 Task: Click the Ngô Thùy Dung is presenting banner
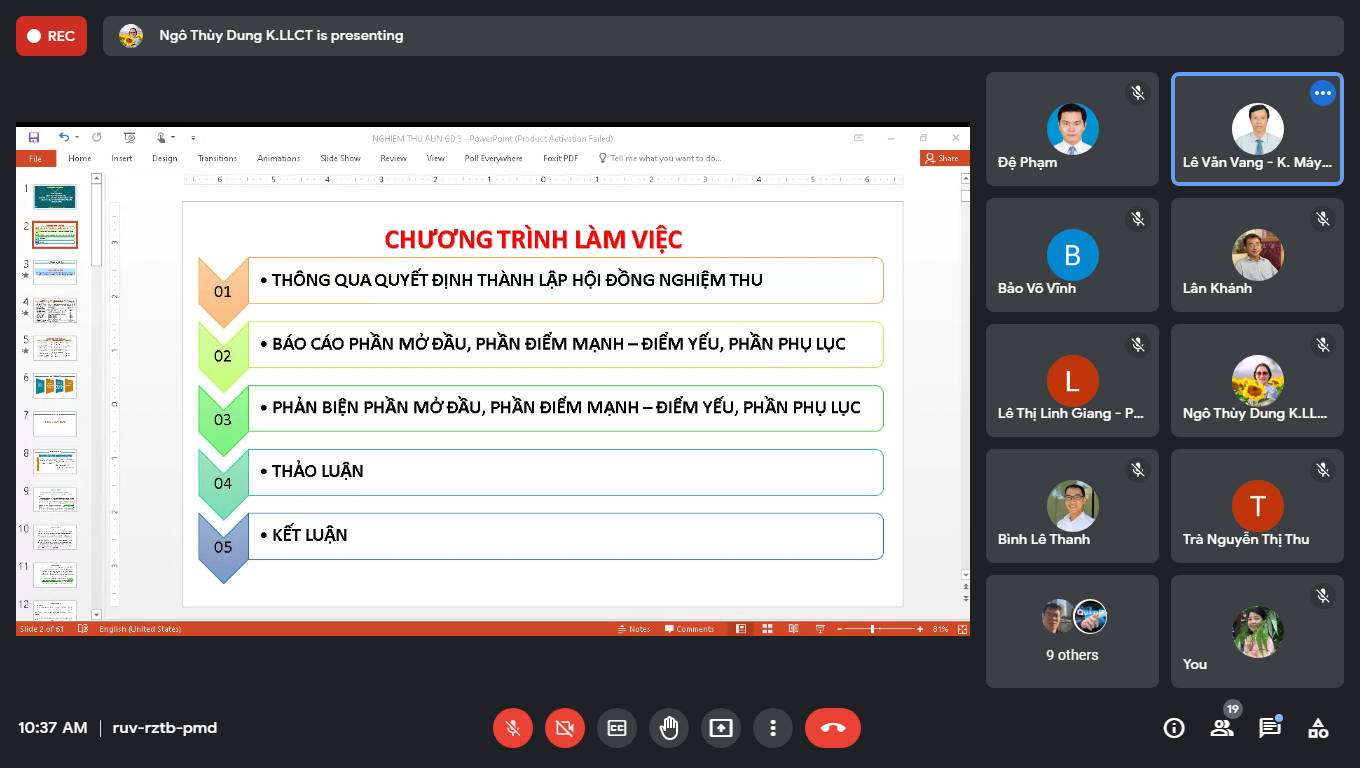[281, 36]
